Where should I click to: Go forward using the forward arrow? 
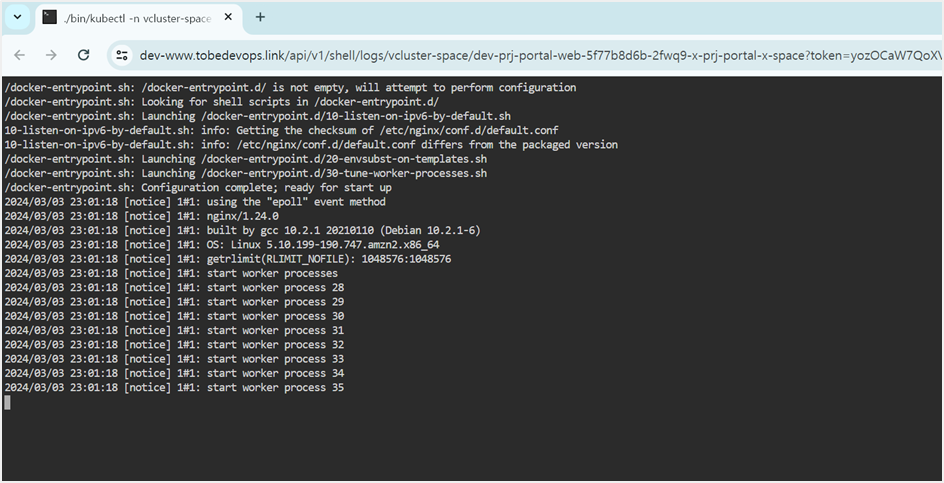[51, 55]
